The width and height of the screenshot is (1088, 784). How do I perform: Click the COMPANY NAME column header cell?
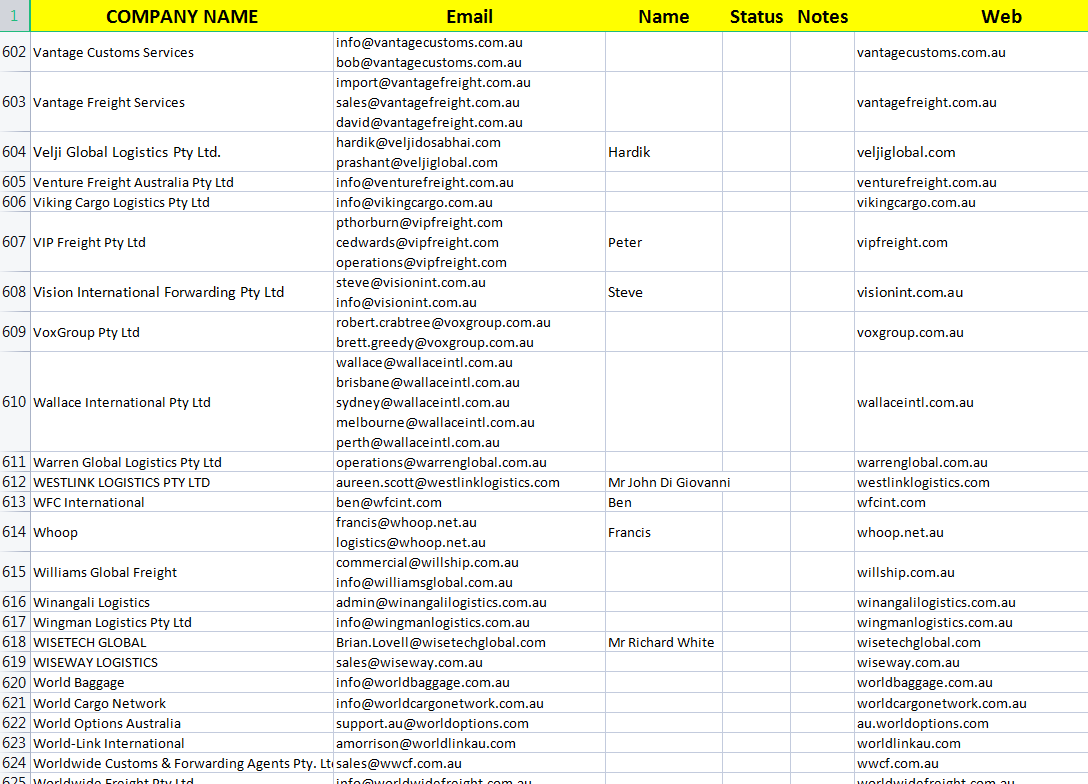point(181,16)
